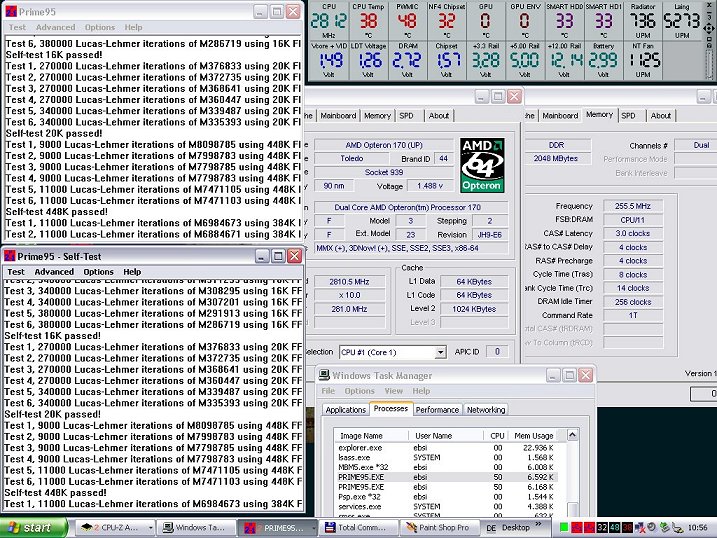Open the Test menu in top Prime95 window
Viewport: 717px width, 538px height.
point(17,27)
